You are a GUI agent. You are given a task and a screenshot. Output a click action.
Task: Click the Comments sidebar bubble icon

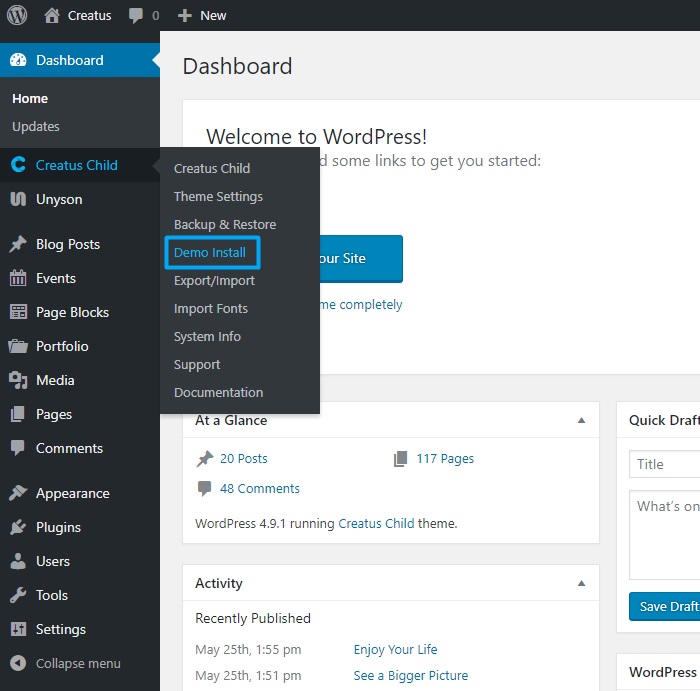click(18, 448)
